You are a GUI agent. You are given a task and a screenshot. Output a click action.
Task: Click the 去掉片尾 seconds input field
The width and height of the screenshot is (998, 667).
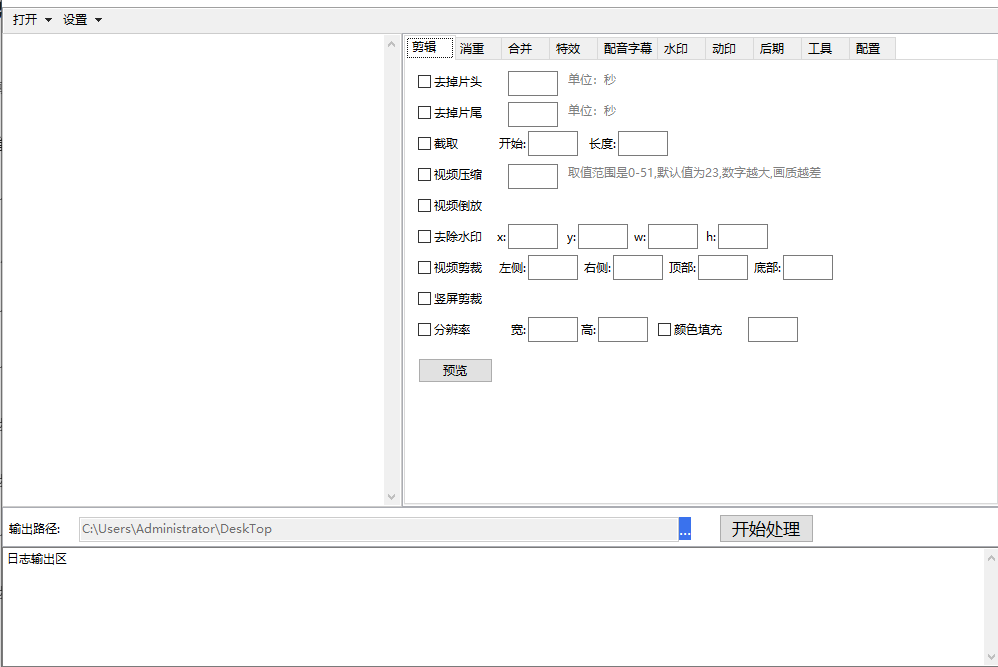point(533,115)
